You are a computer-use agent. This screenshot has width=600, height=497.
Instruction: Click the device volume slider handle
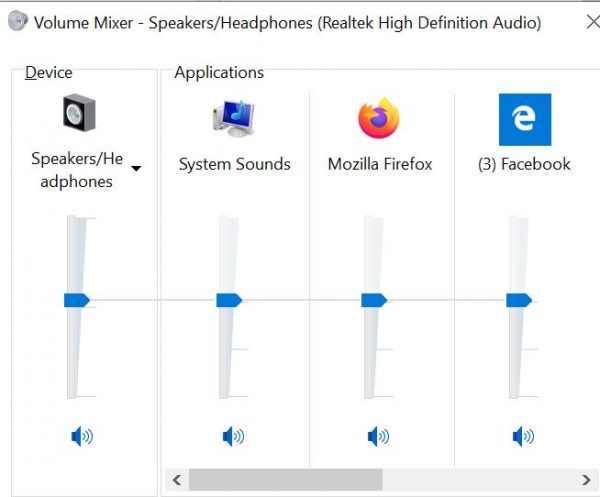point(77,300)
